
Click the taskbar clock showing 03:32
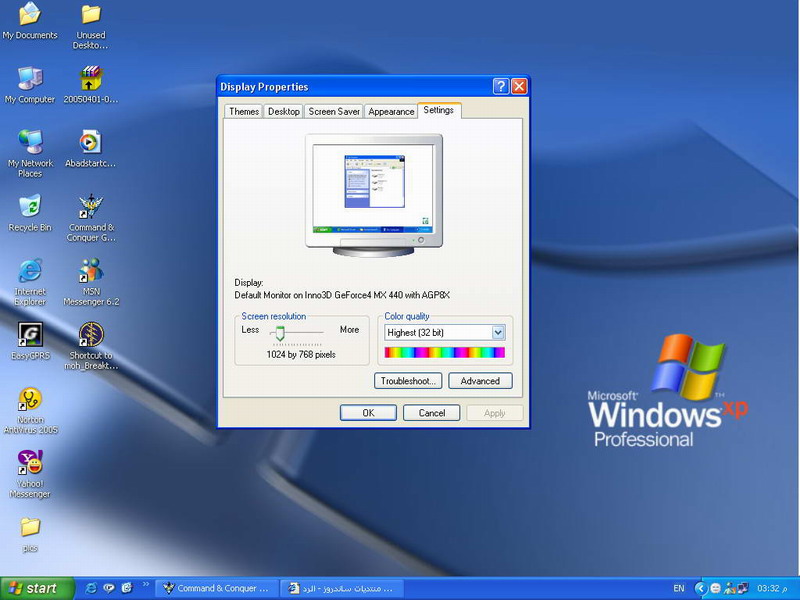(x=772, y=588)
